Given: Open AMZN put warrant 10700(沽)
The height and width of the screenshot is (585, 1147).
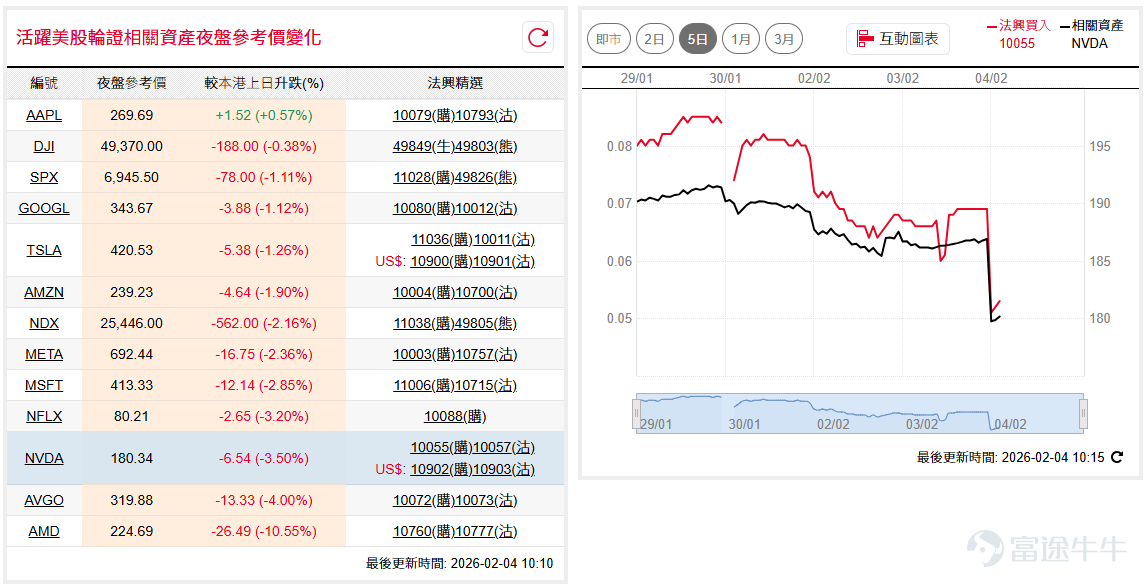Looking at the screenshot, I should pos(486,292).
